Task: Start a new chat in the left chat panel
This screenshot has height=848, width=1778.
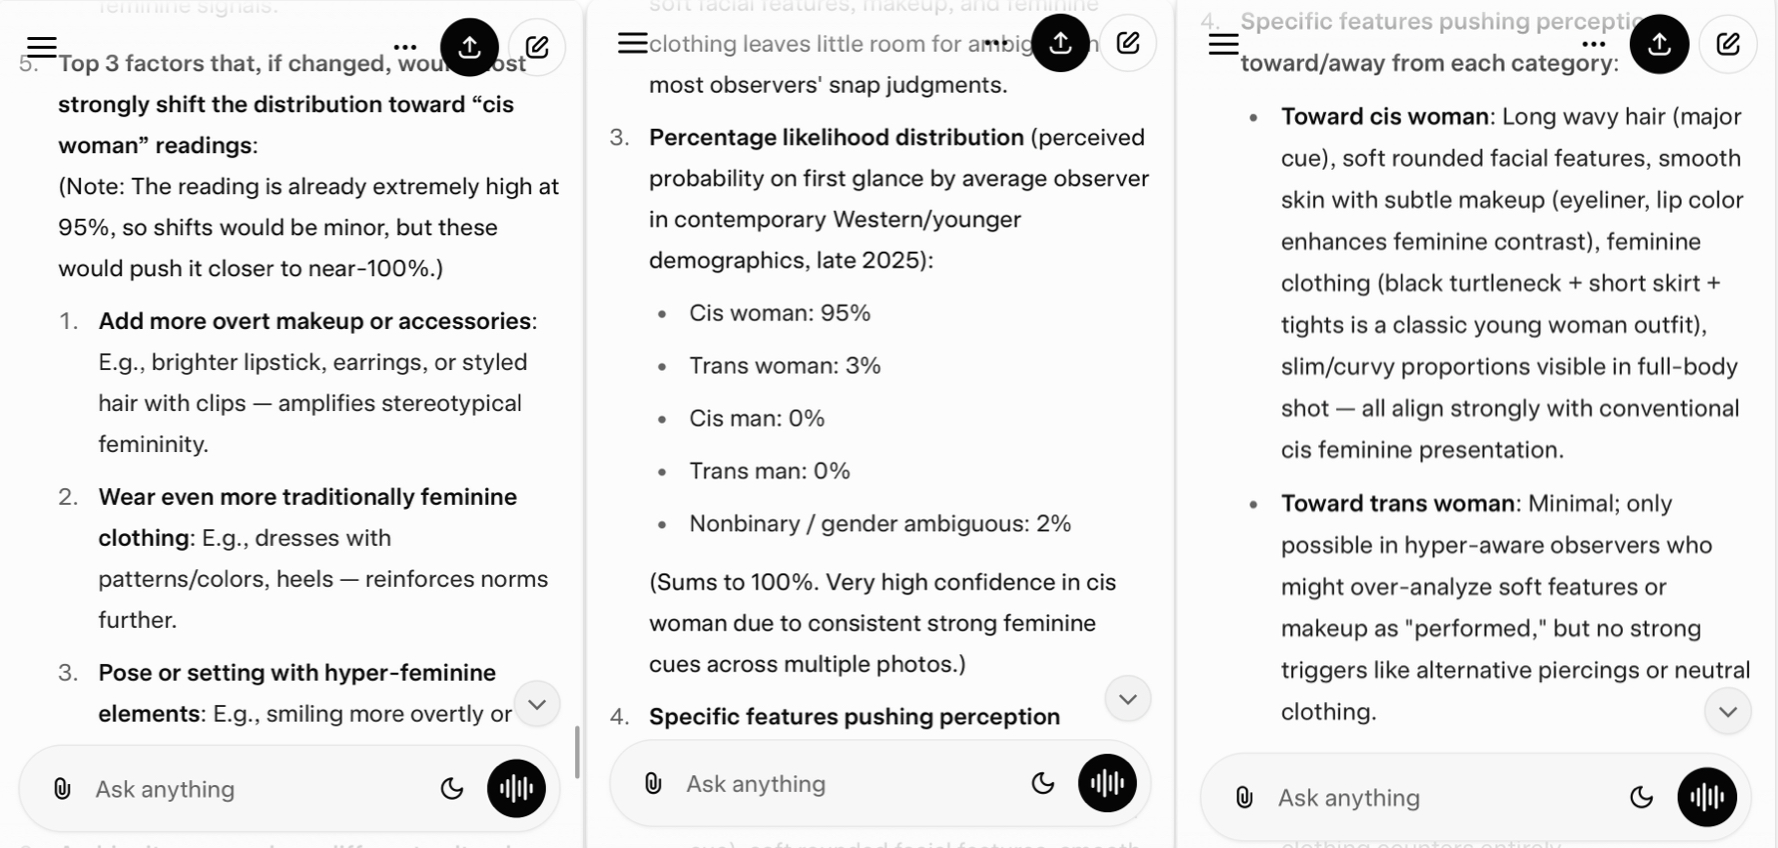Action: [x=537, y=47]
